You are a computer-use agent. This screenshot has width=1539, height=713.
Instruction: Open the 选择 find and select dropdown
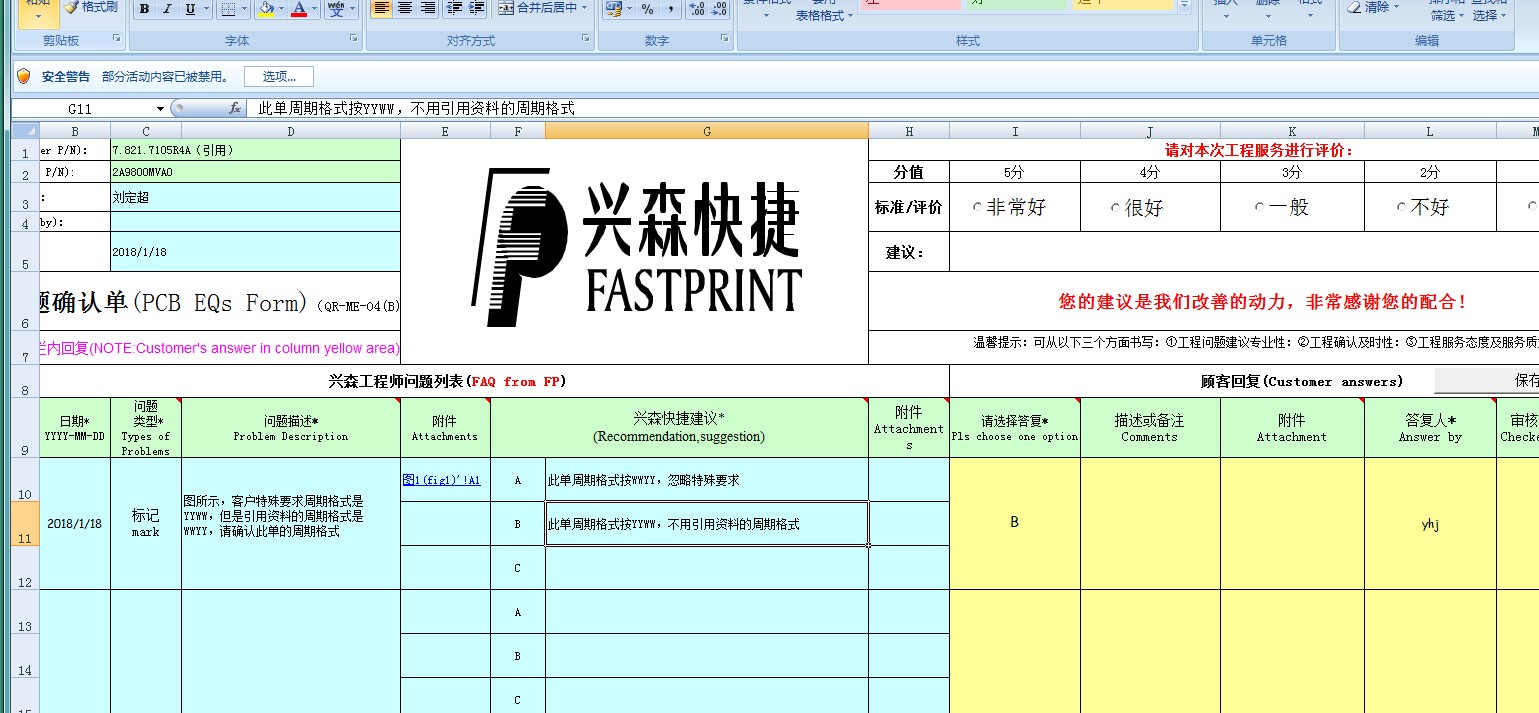[x=1489, y=15]
